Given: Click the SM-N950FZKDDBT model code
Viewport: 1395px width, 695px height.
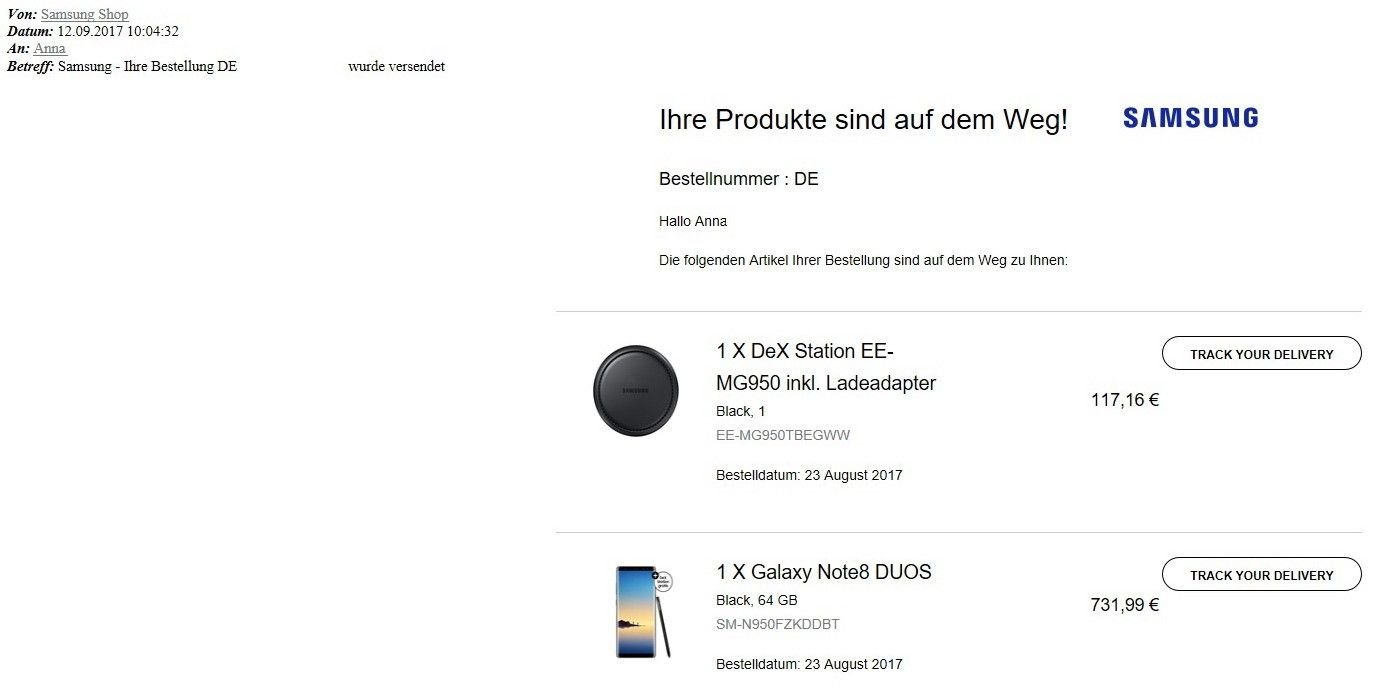Looking at the screenshot, I should (778, 624).
